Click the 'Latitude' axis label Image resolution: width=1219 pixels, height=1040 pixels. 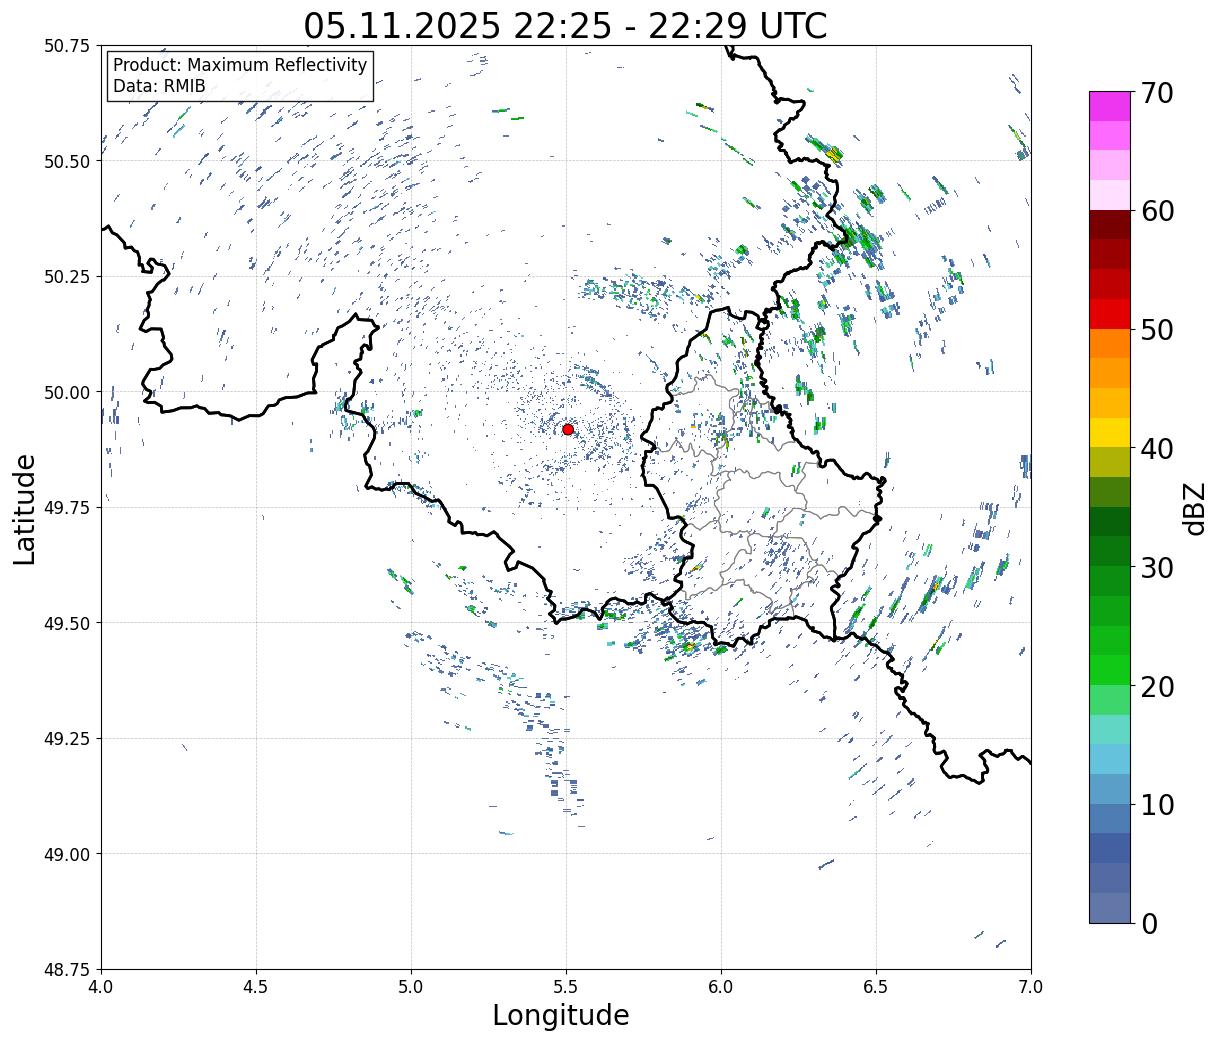25,509
